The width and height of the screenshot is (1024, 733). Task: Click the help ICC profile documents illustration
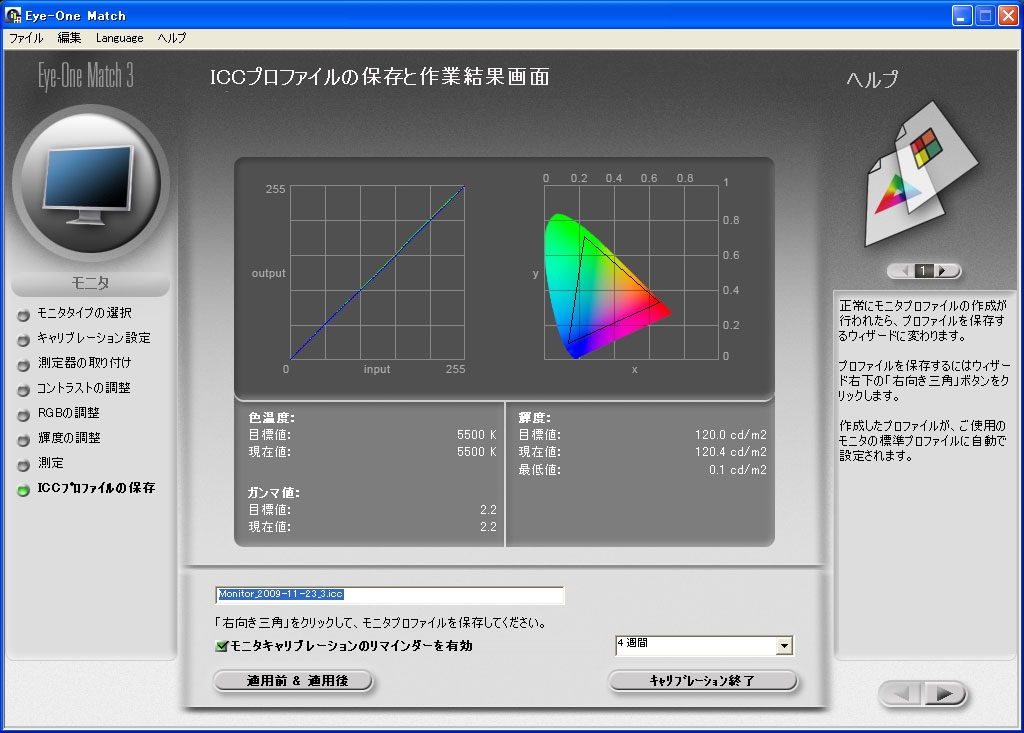(x=921, y=175)
